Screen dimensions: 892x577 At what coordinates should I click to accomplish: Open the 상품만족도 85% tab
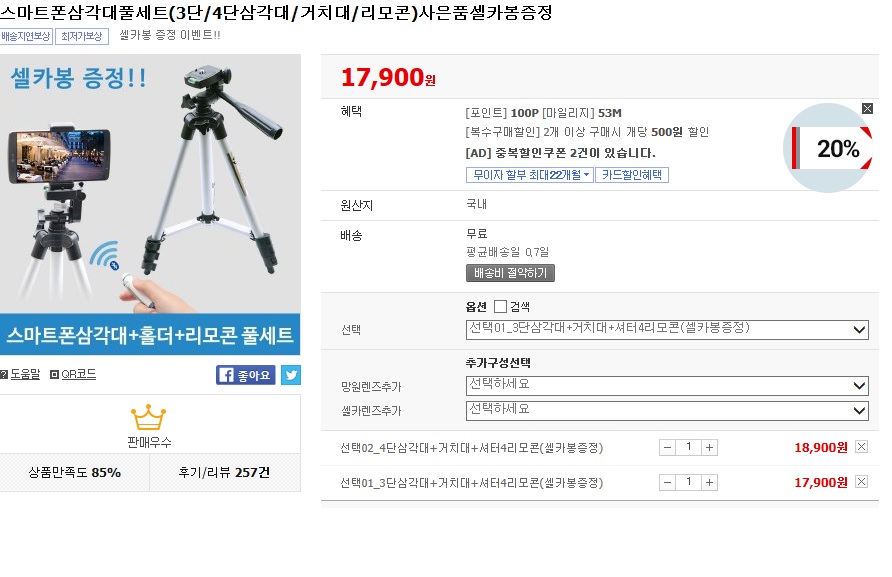coord(75,472)
